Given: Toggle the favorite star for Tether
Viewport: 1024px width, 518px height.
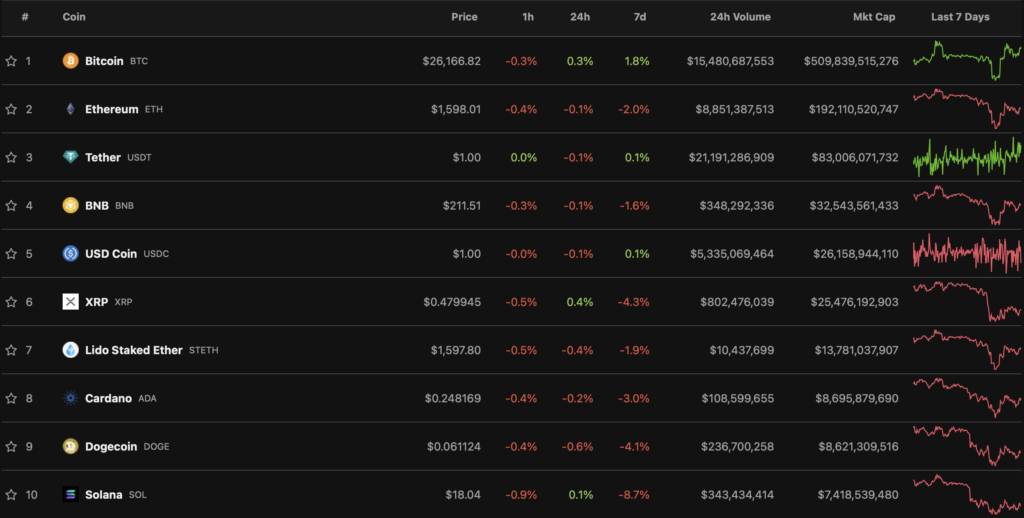Looking at the screenshot, I should 11,157.
